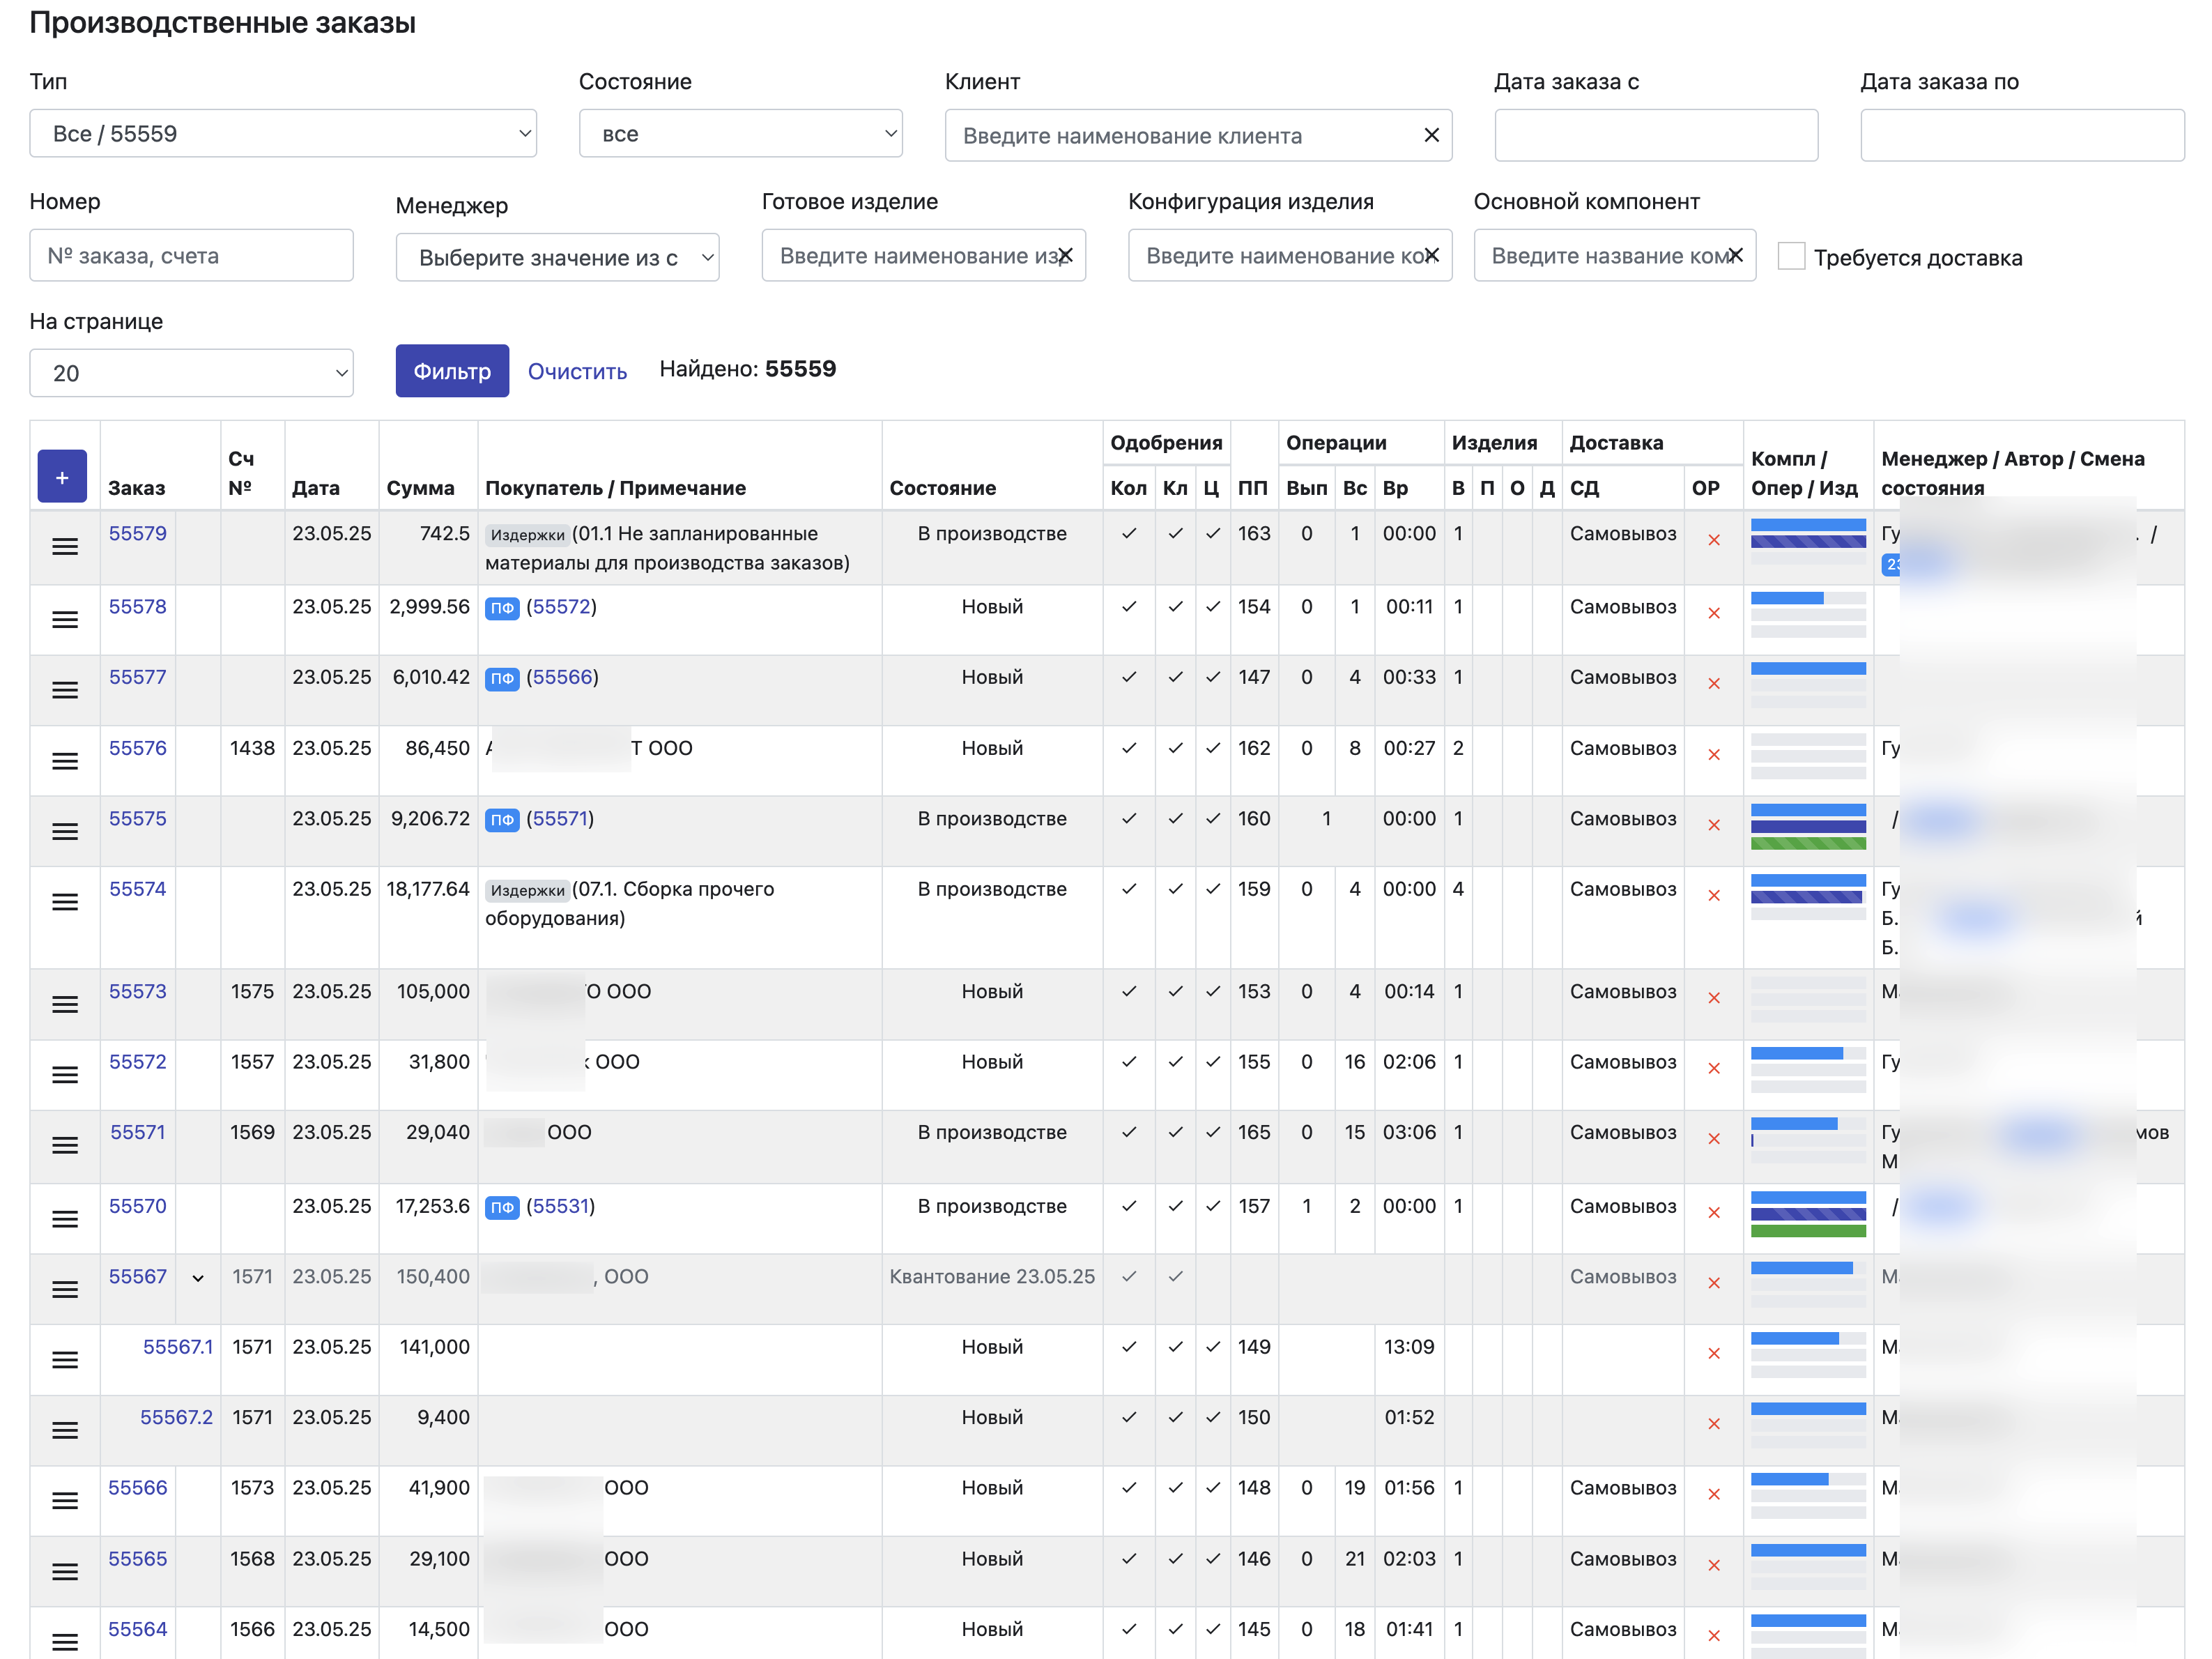Image resolution: width=2212 pixels, height=1659 pixels.
Task: Open the hamburger menu for order 55578
Action: coord(65,620)
